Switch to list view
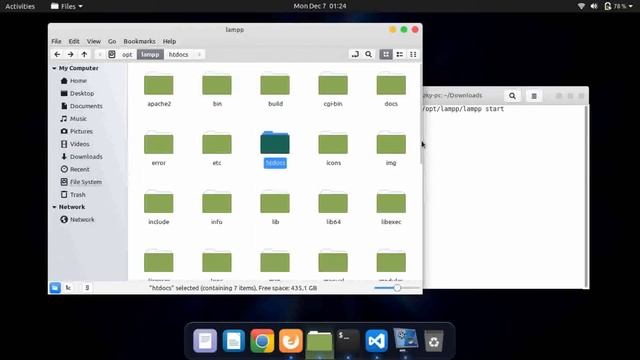 tap(400, 54)
